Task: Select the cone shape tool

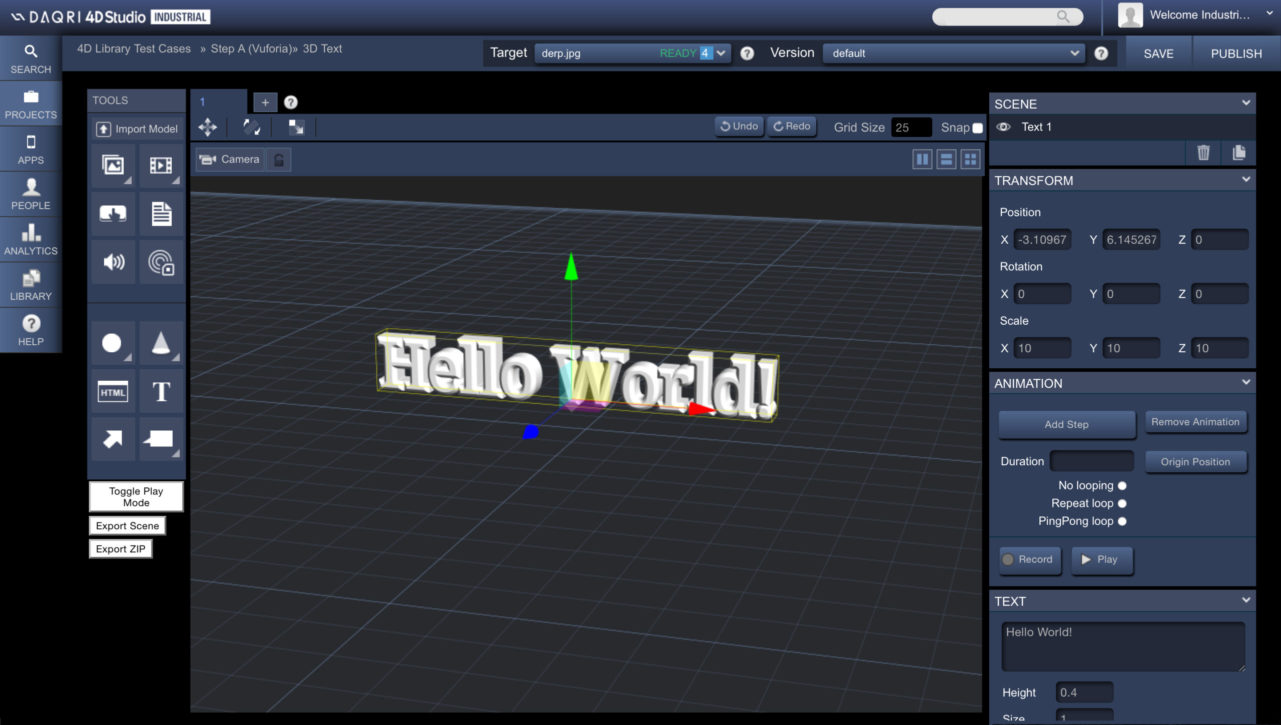Action: tap(161, 343)
